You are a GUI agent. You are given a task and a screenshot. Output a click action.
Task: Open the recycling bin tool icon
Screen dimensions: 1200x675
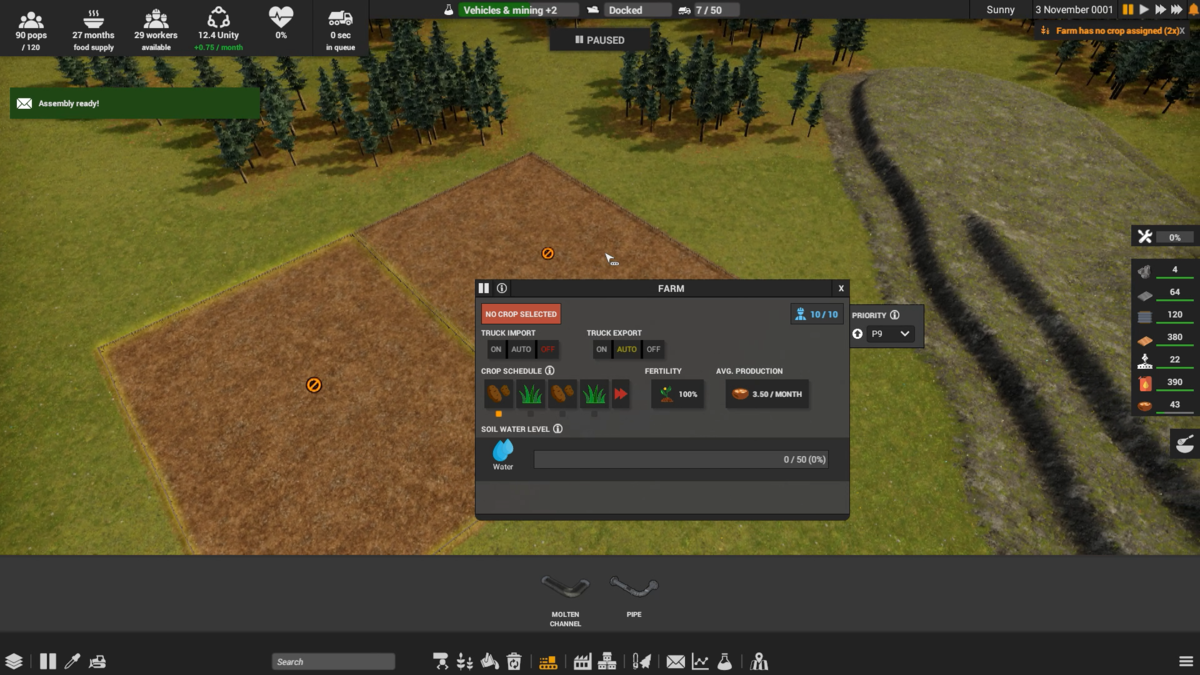(x=514, y=661)
